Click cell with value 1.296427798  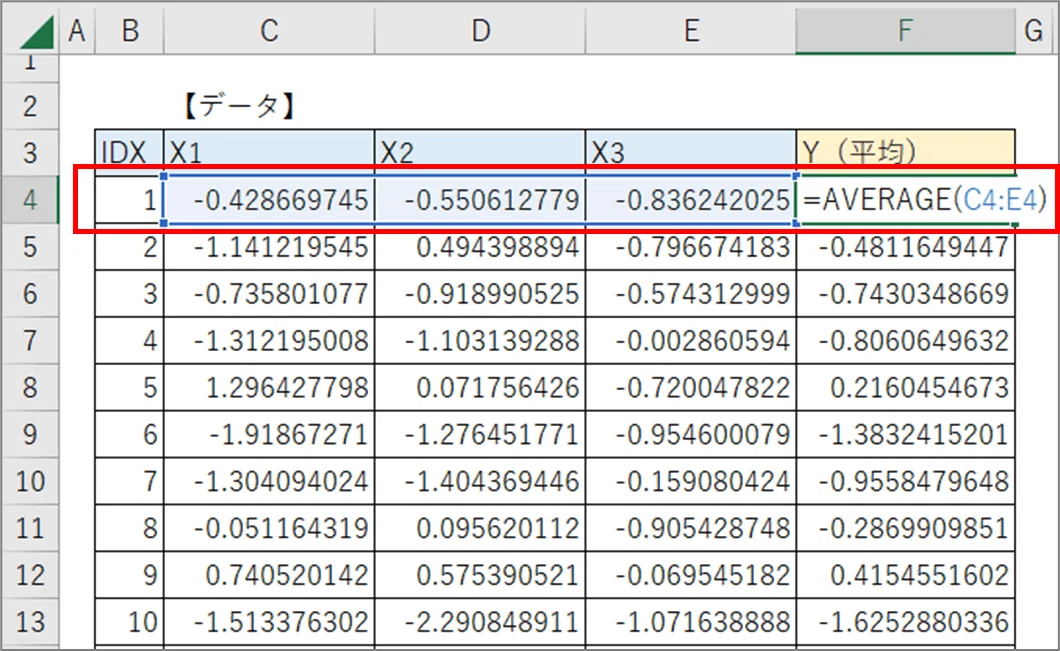268,387
